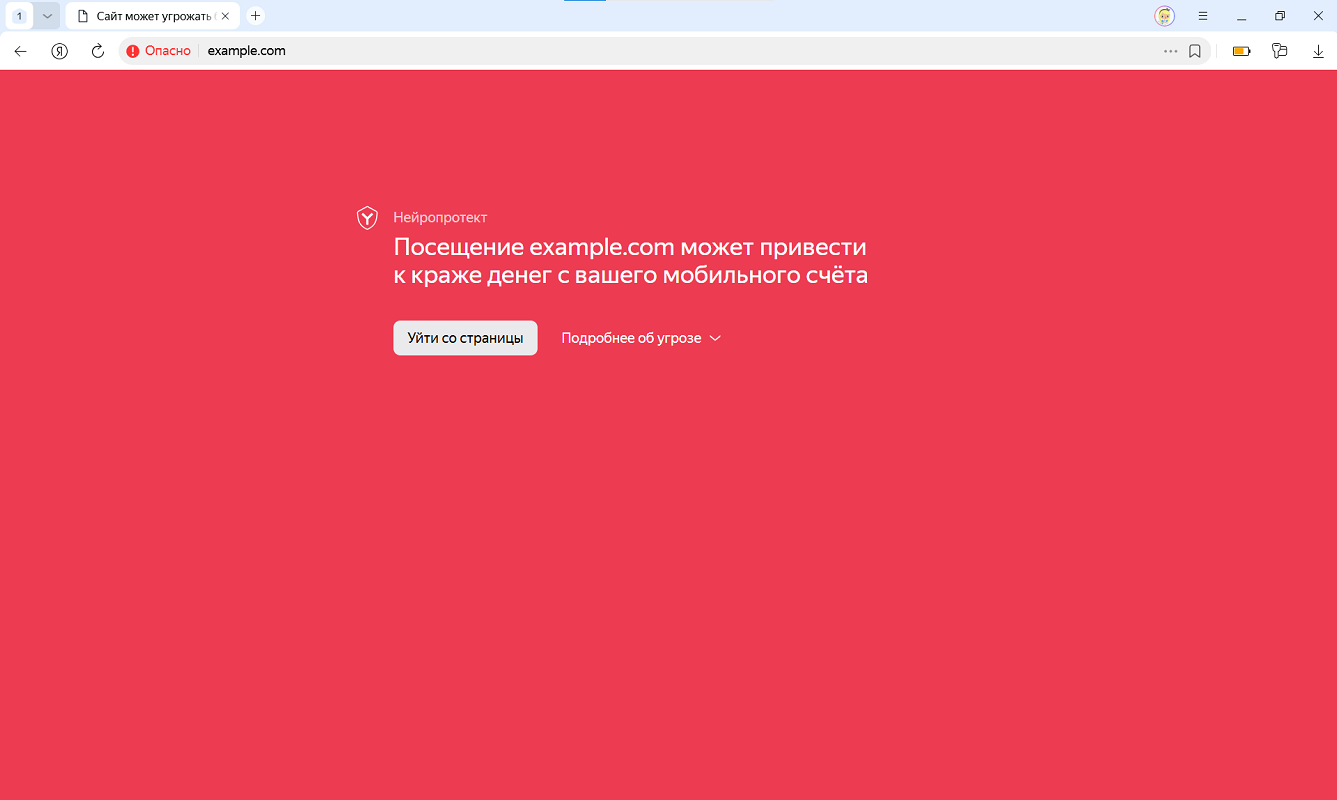Click the extensions/feedback icon beside the battery
The image size is (1337, 800).
[1279, 51]
